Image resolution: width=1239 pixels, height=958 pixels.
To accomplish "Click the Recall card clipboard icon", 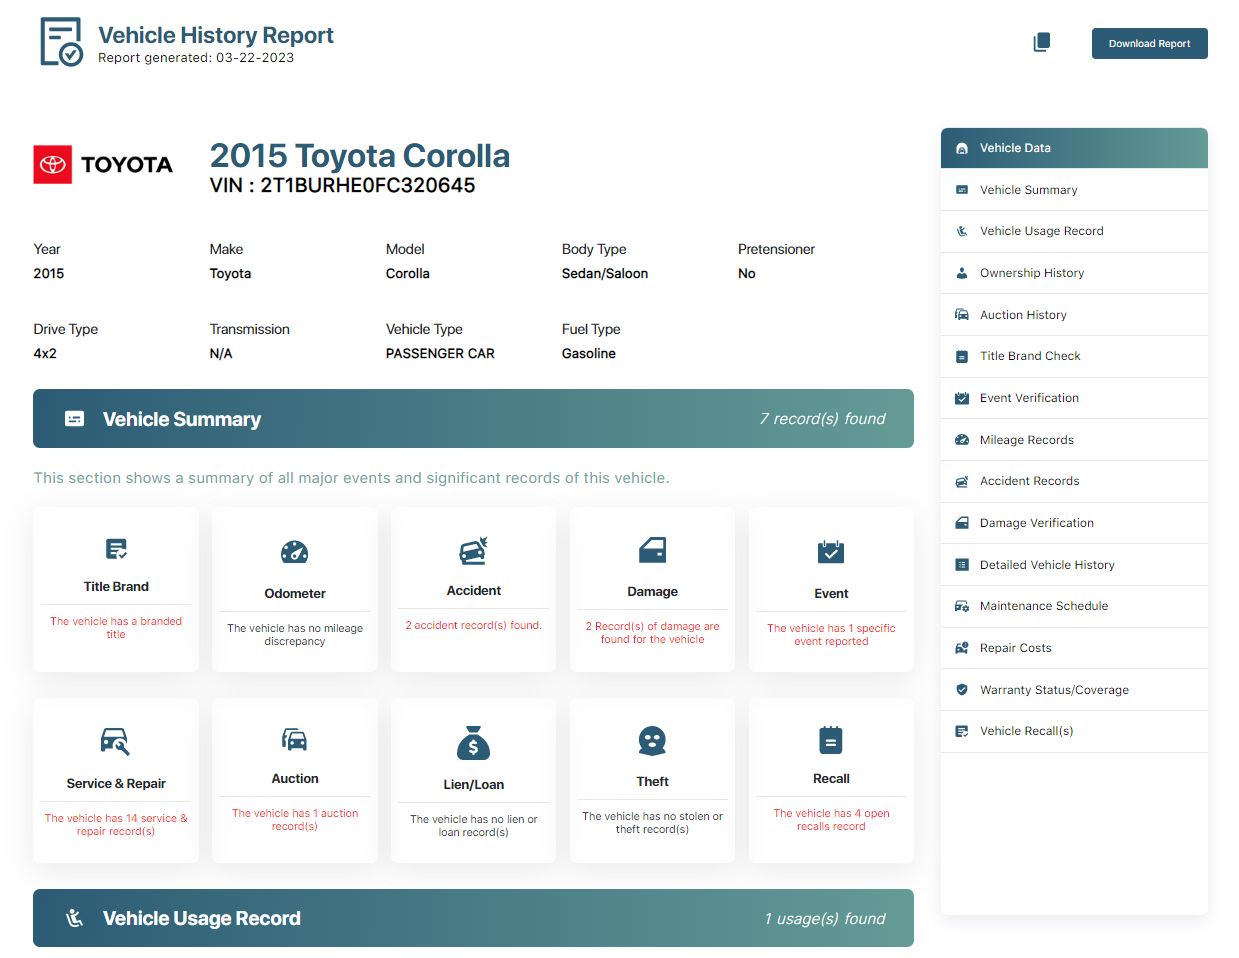I will point(831,739).
